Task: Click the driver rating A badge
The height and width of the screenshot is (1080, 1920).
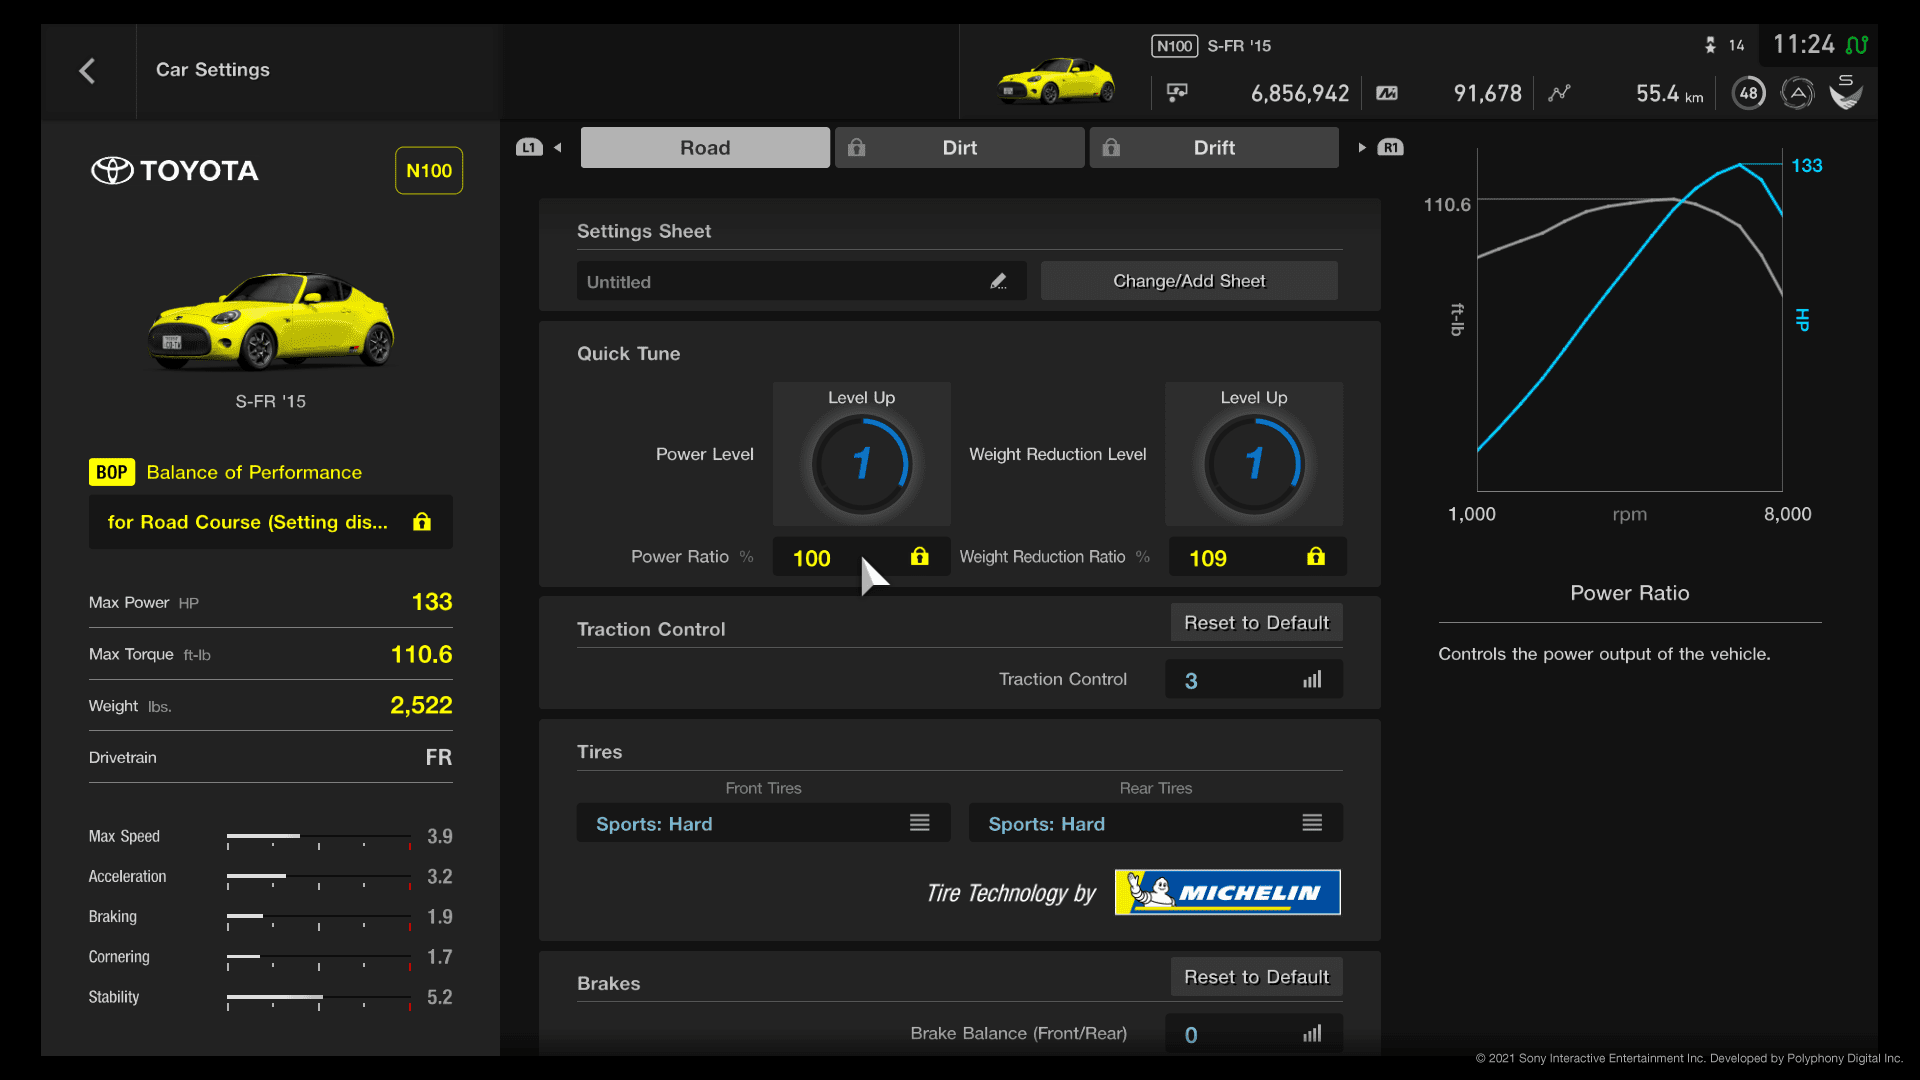Action: [1797, 93]
